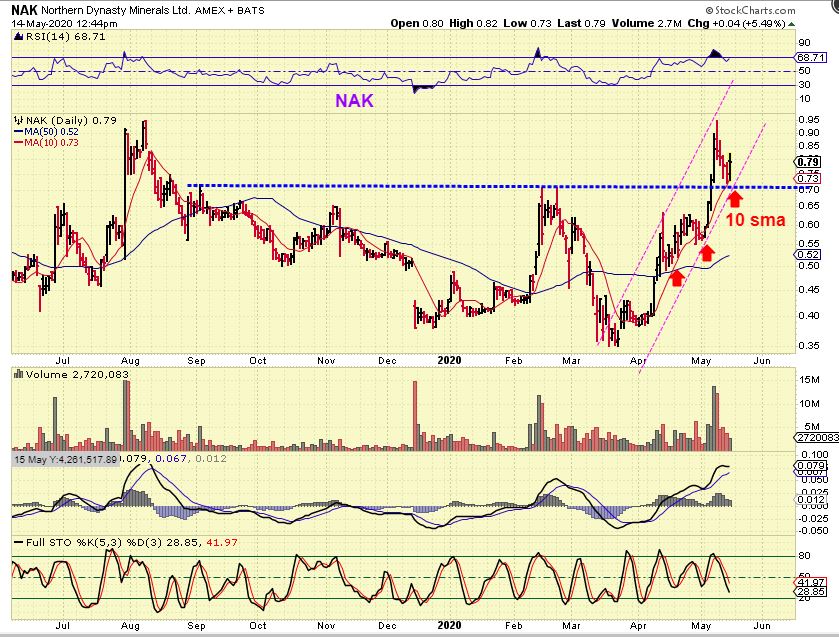Click the RSI(14) 68.71 legend label
Viewport: 839px width, 637px height.
(x=65, y=36)
